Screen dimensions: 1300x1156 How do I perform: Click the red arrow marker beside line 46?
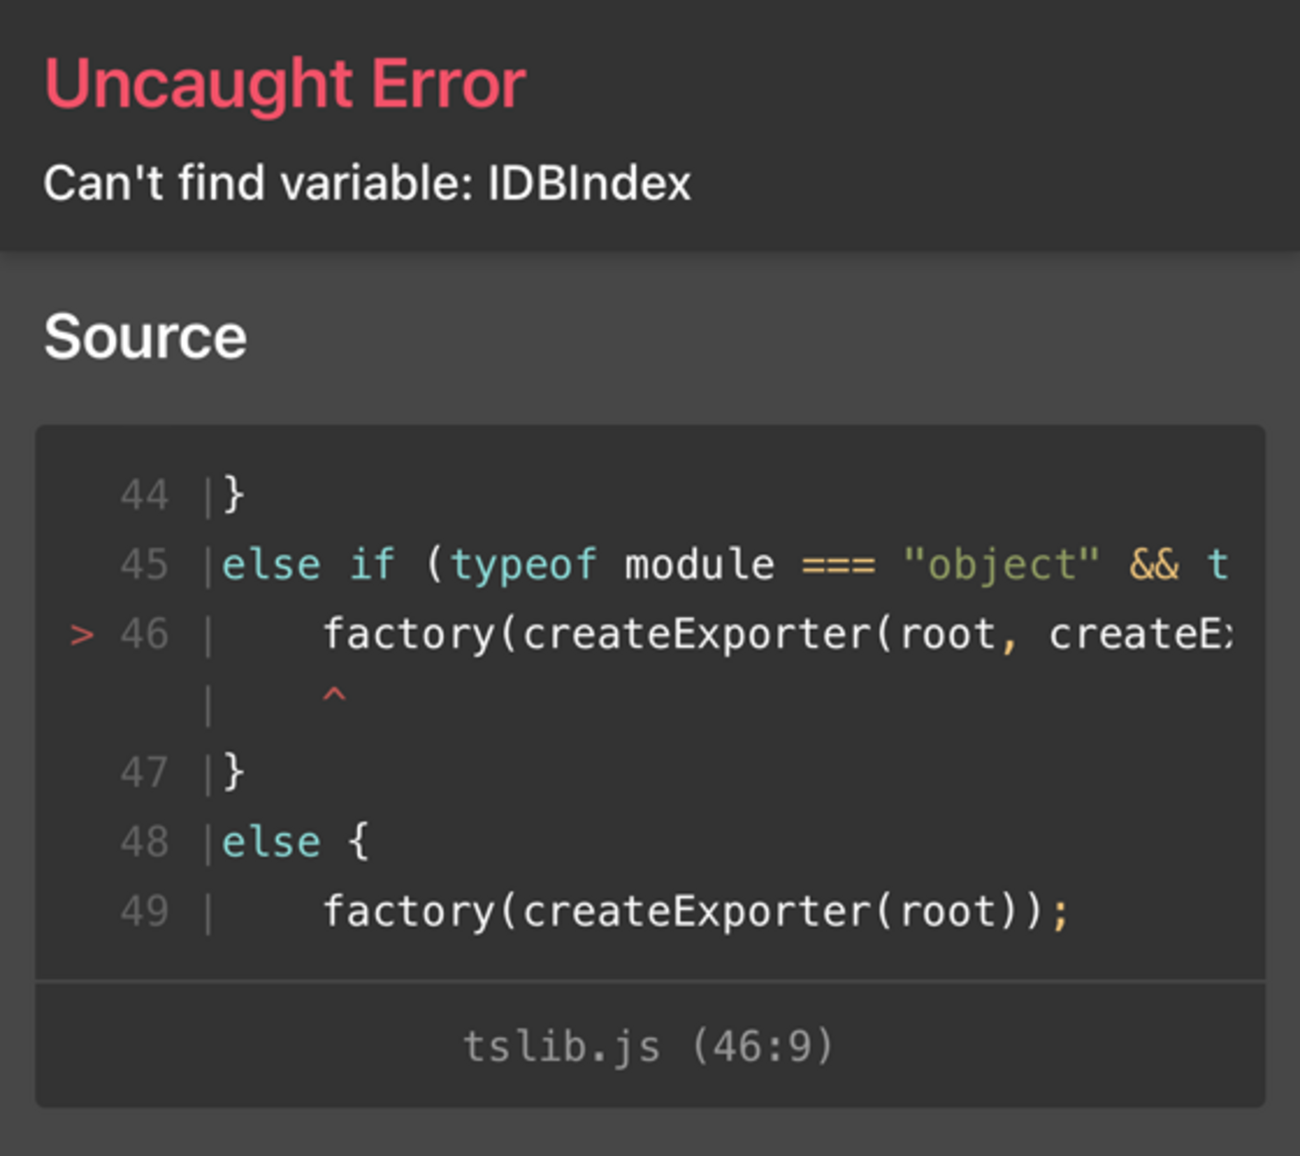coord(82,634)
